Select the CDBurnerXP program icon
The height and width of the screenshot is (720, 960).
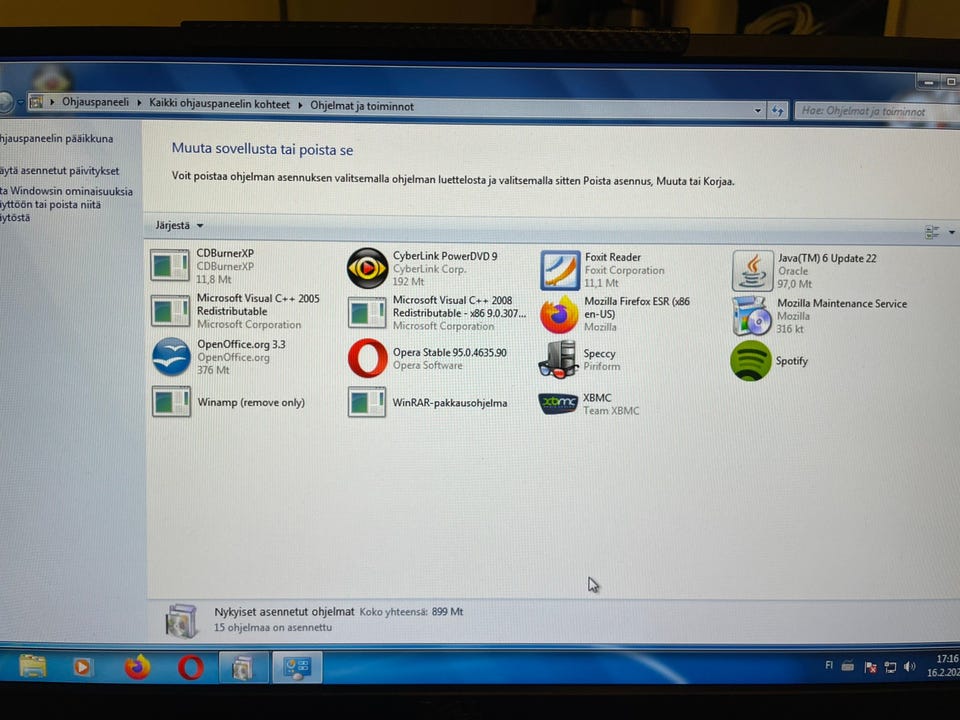pyautogui.click(x=170, y=265)
